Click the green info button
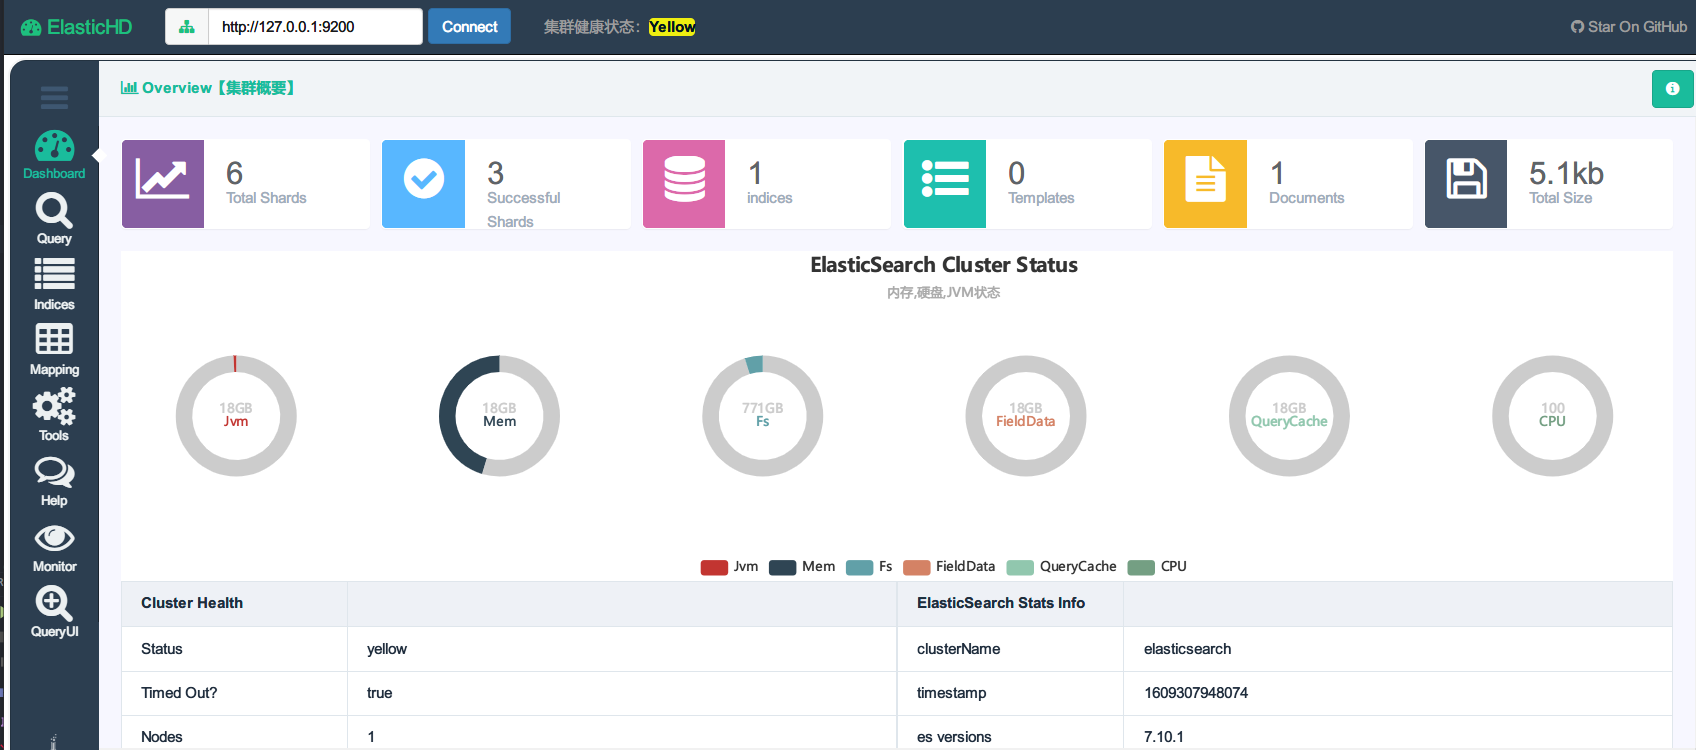This screenshot has height=750, width=1696. point(1672,88)
